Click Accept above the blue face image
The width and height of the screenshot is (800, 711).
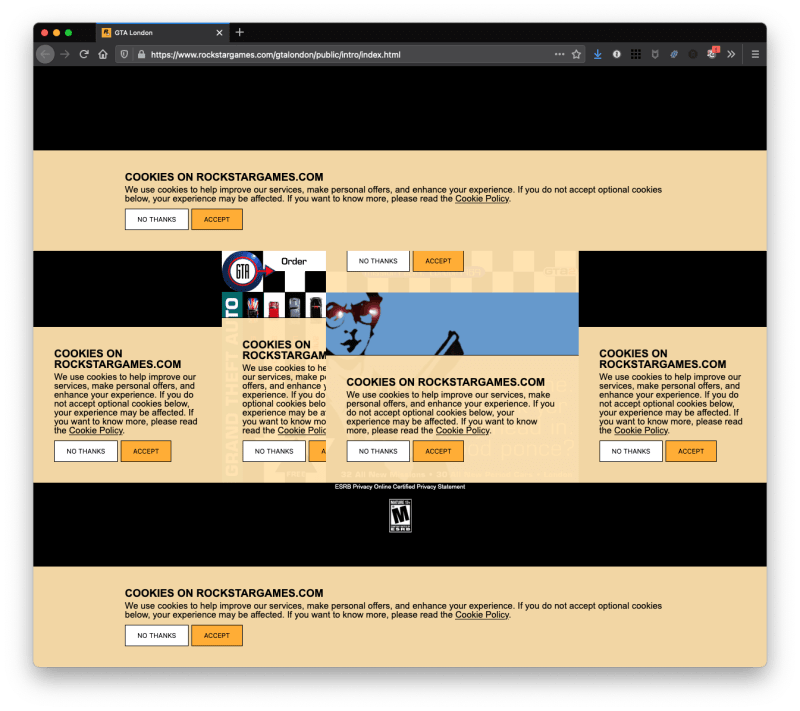(x=438, y=261)
